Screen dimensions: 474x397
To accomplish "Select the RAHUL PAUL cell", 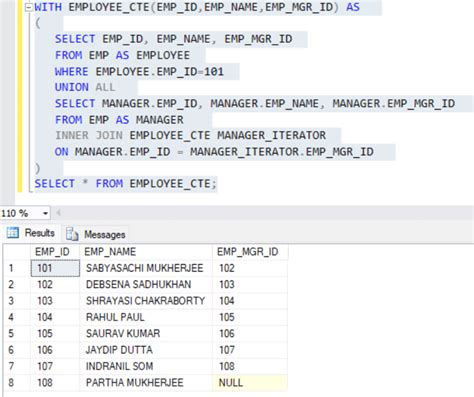I will [146, 317].
